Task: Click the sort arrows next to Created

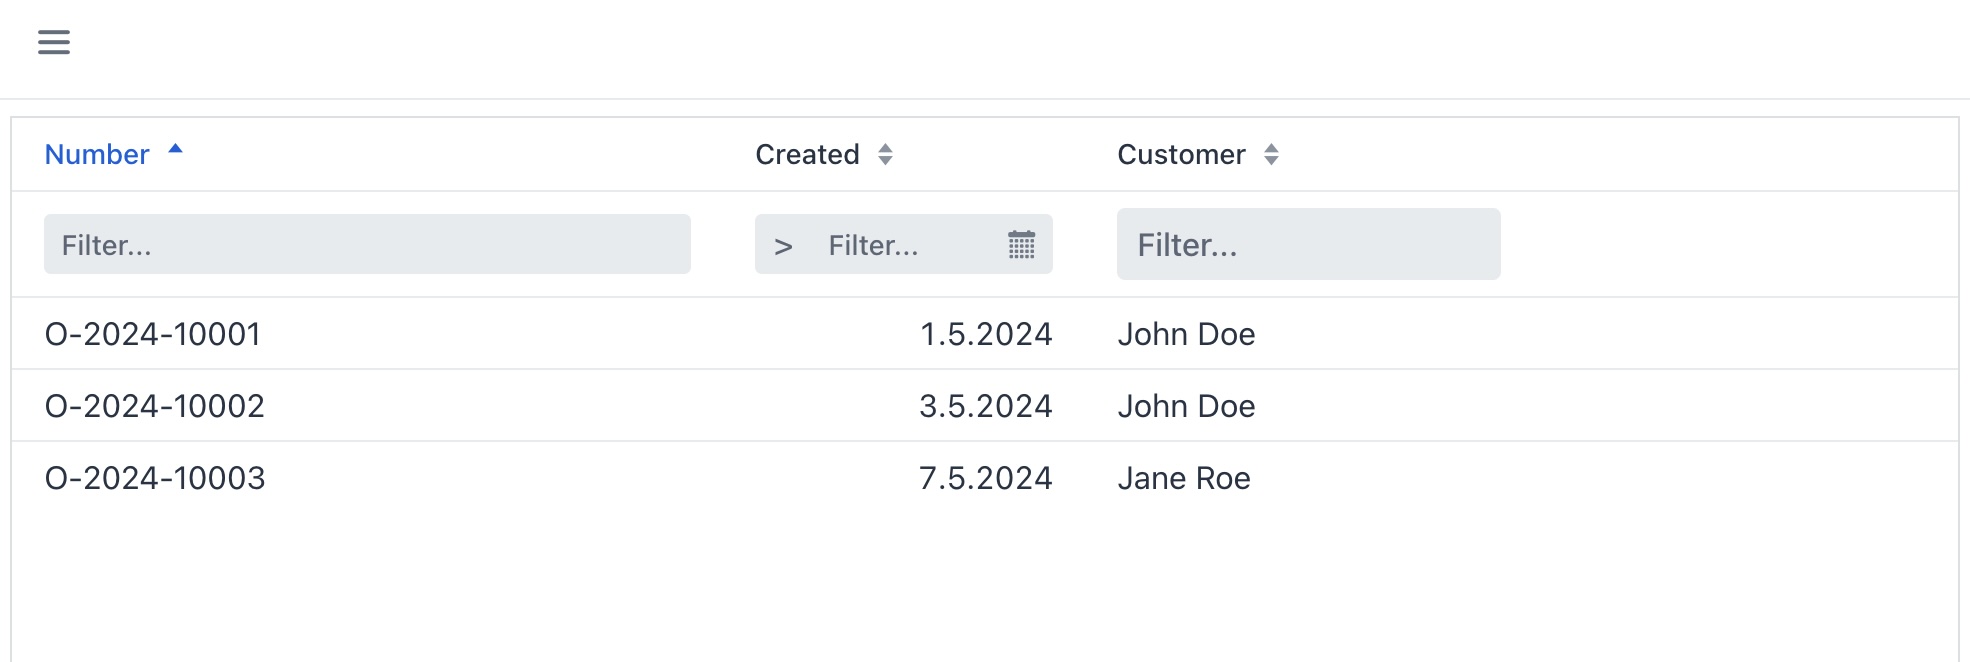Action: click(x=885, y=155)
